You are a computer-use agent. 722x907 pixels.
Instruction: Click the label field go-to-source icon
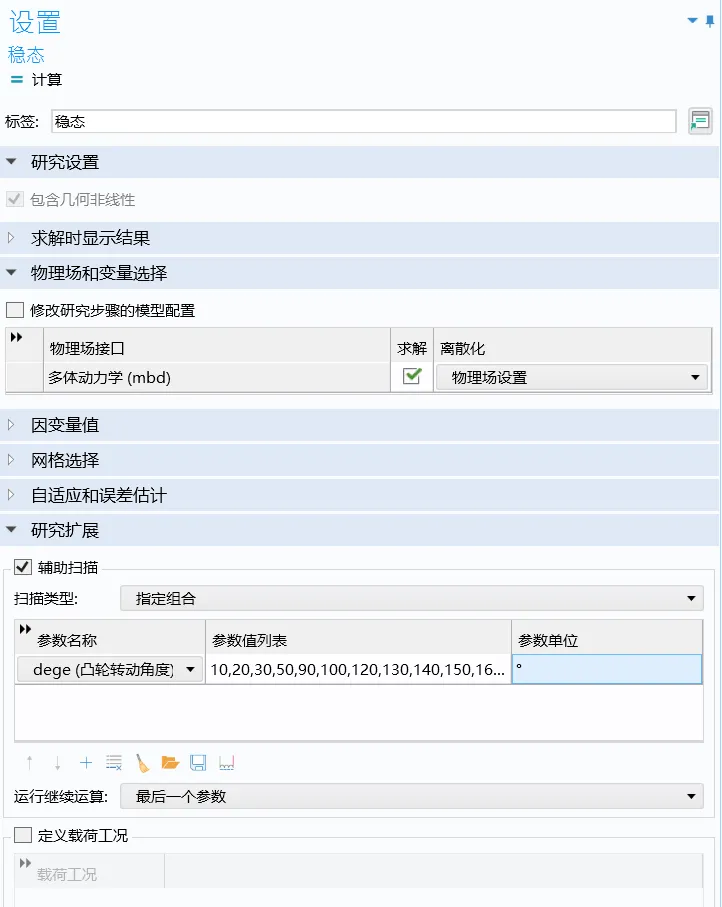point(700,121)
